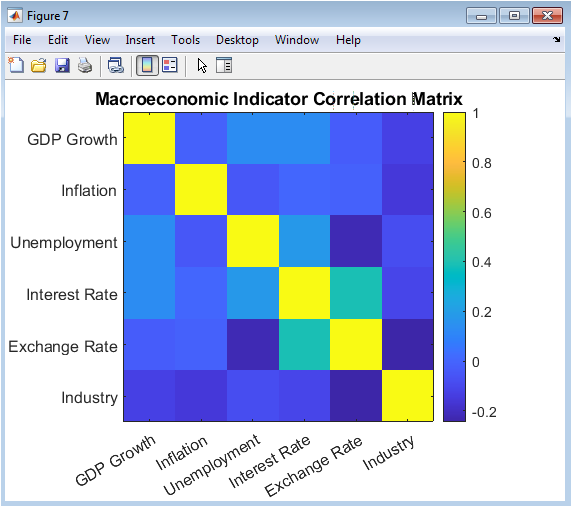572x507 pixels.
Task: Click the View menu item
Action: (x=97, y=40)
